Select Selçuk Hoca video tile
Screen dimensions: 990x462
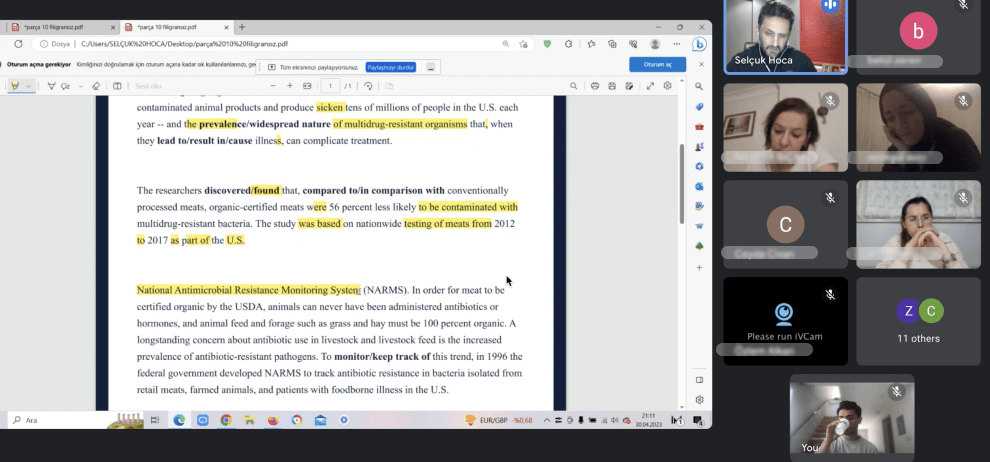click(785, 37)
